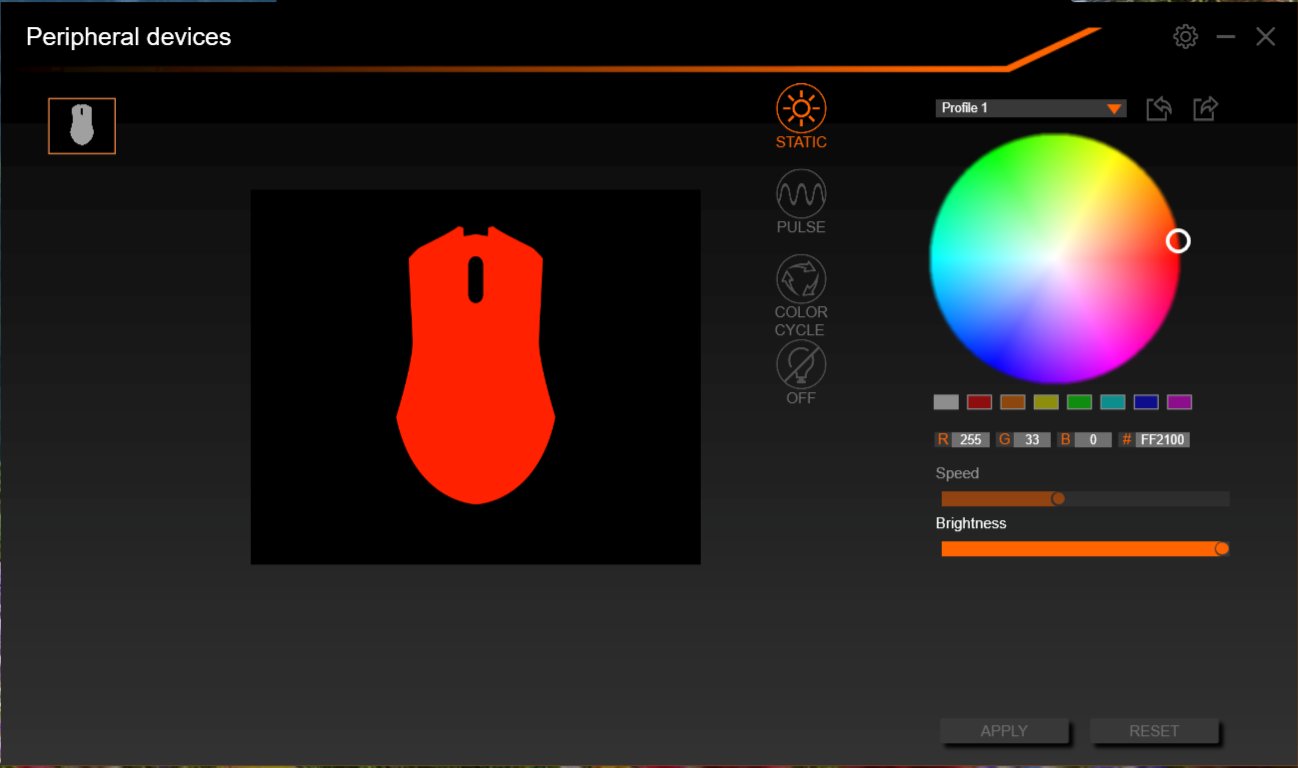Viewport: 1298px width, 768px height.
Task: Switch to the selected mouse device tab
Action: coord(81,125)
